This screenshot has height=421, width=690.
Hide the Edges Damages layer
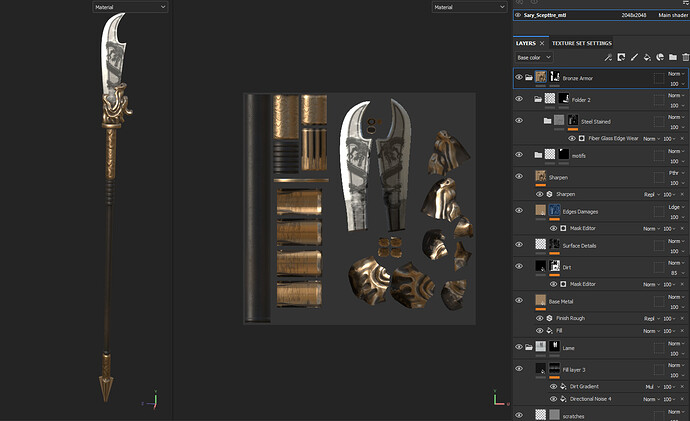(x=519, y=211)
